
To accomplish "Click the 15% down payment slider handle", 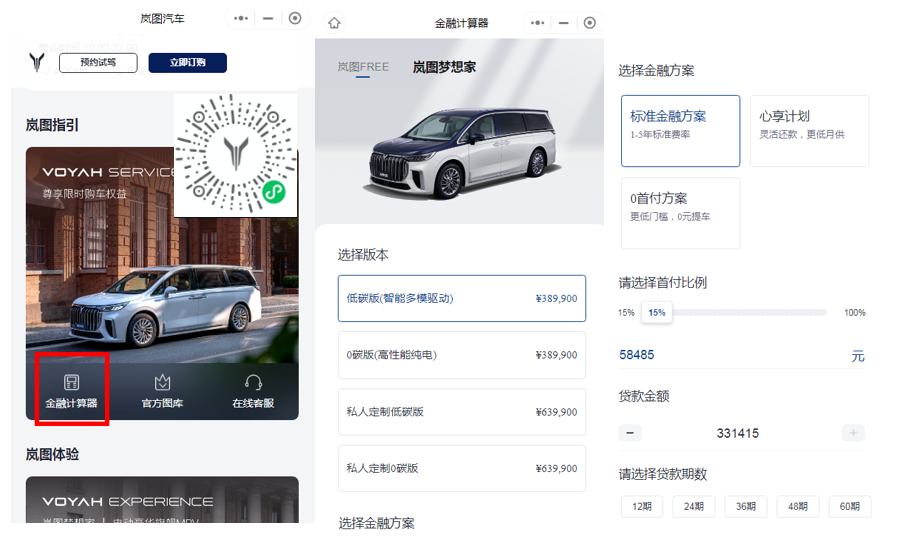I will pos(656,313).
